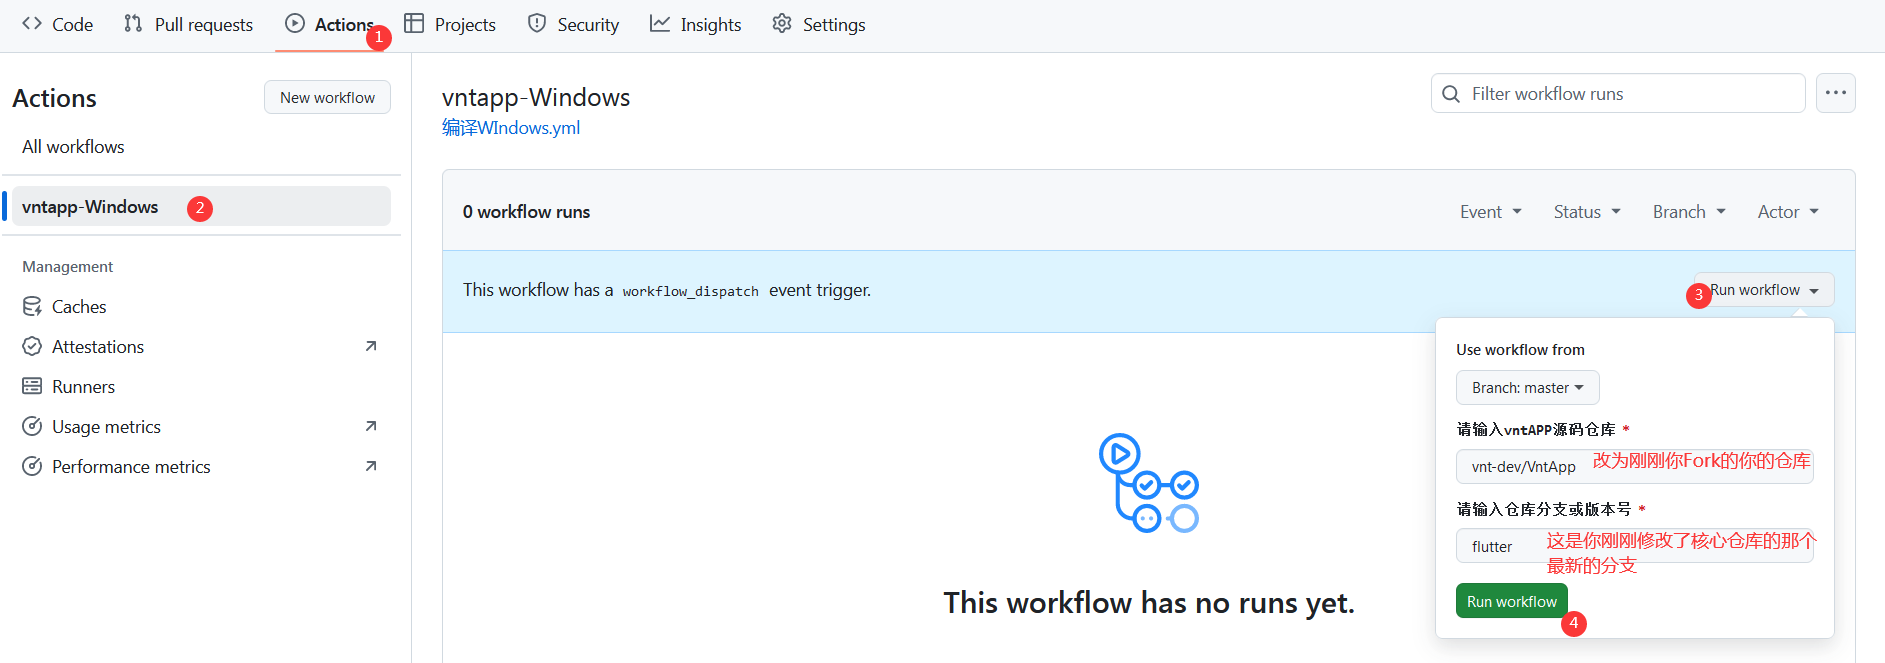This screenshot has width=1885, height=663.
Task: Expand the Branch filter dropdown
Action: pyautogui.click(x=1689, y=212)
